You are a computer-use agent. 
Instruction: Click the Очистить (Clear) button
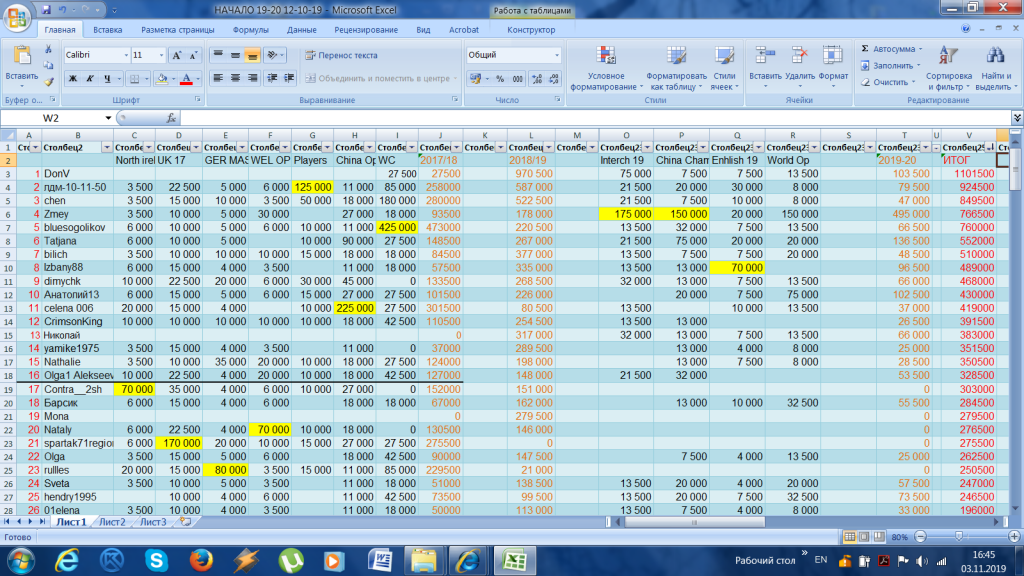(888, 82)
